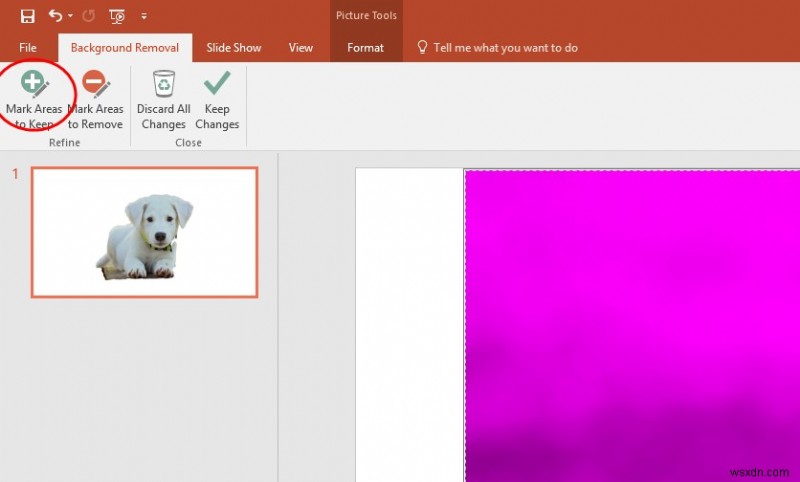Select Mark Areas to Keep tool
The width and height of the screenshot is (800, 482).
[x=34, y=100]
